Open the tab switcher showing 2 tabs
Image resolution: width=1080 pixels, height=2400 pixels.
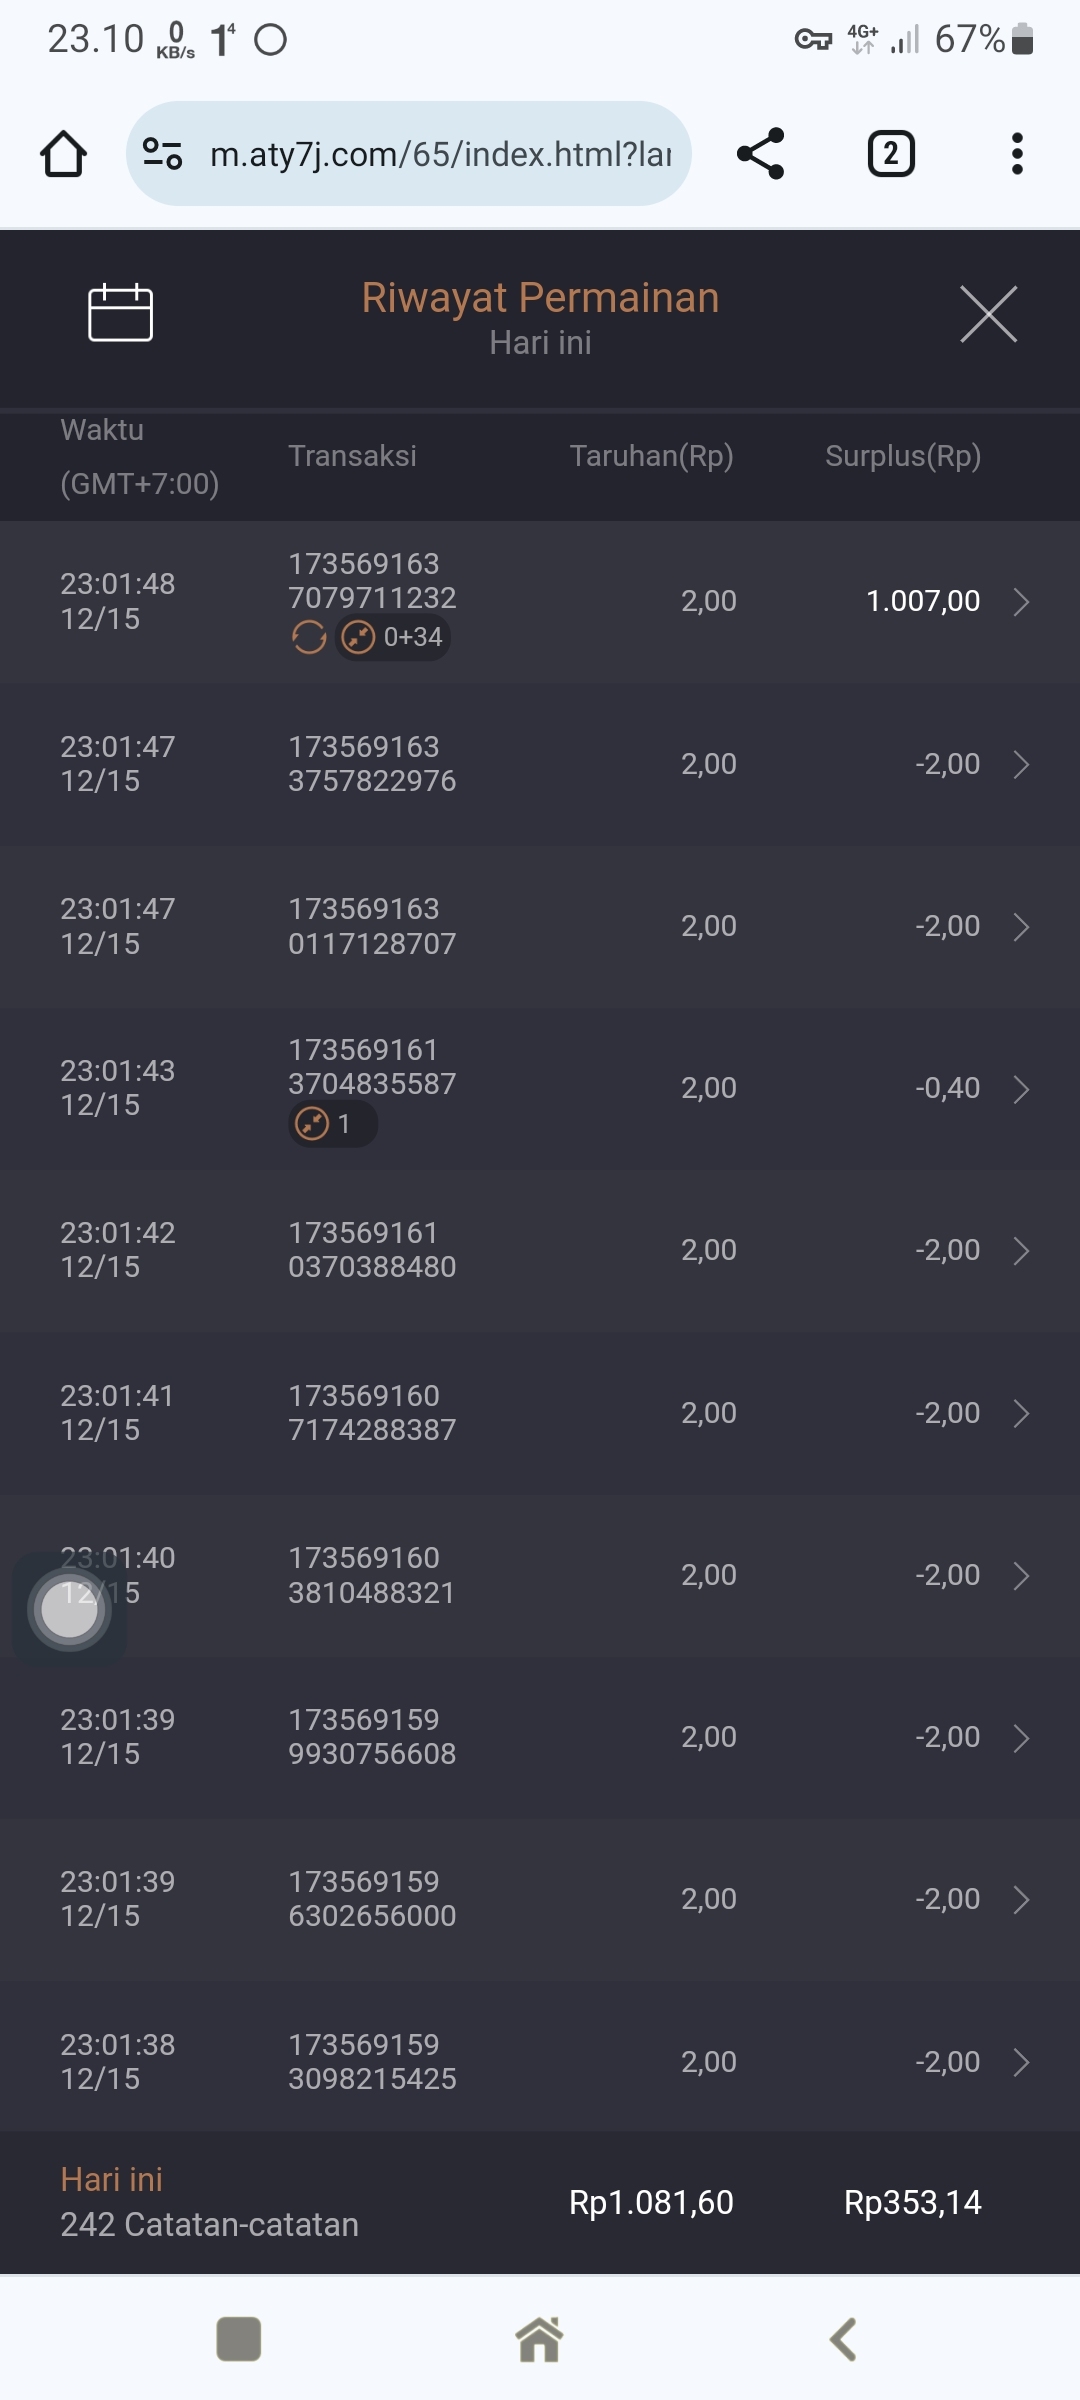[890, 154]
